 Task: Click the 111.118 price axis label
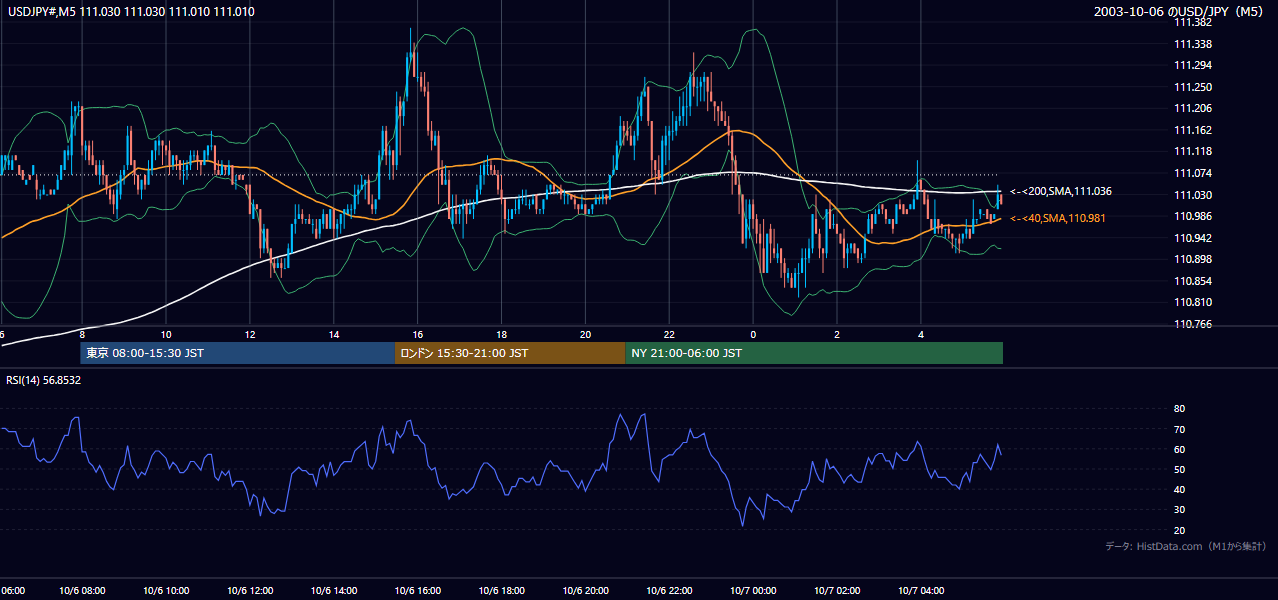coord(1193,152)
